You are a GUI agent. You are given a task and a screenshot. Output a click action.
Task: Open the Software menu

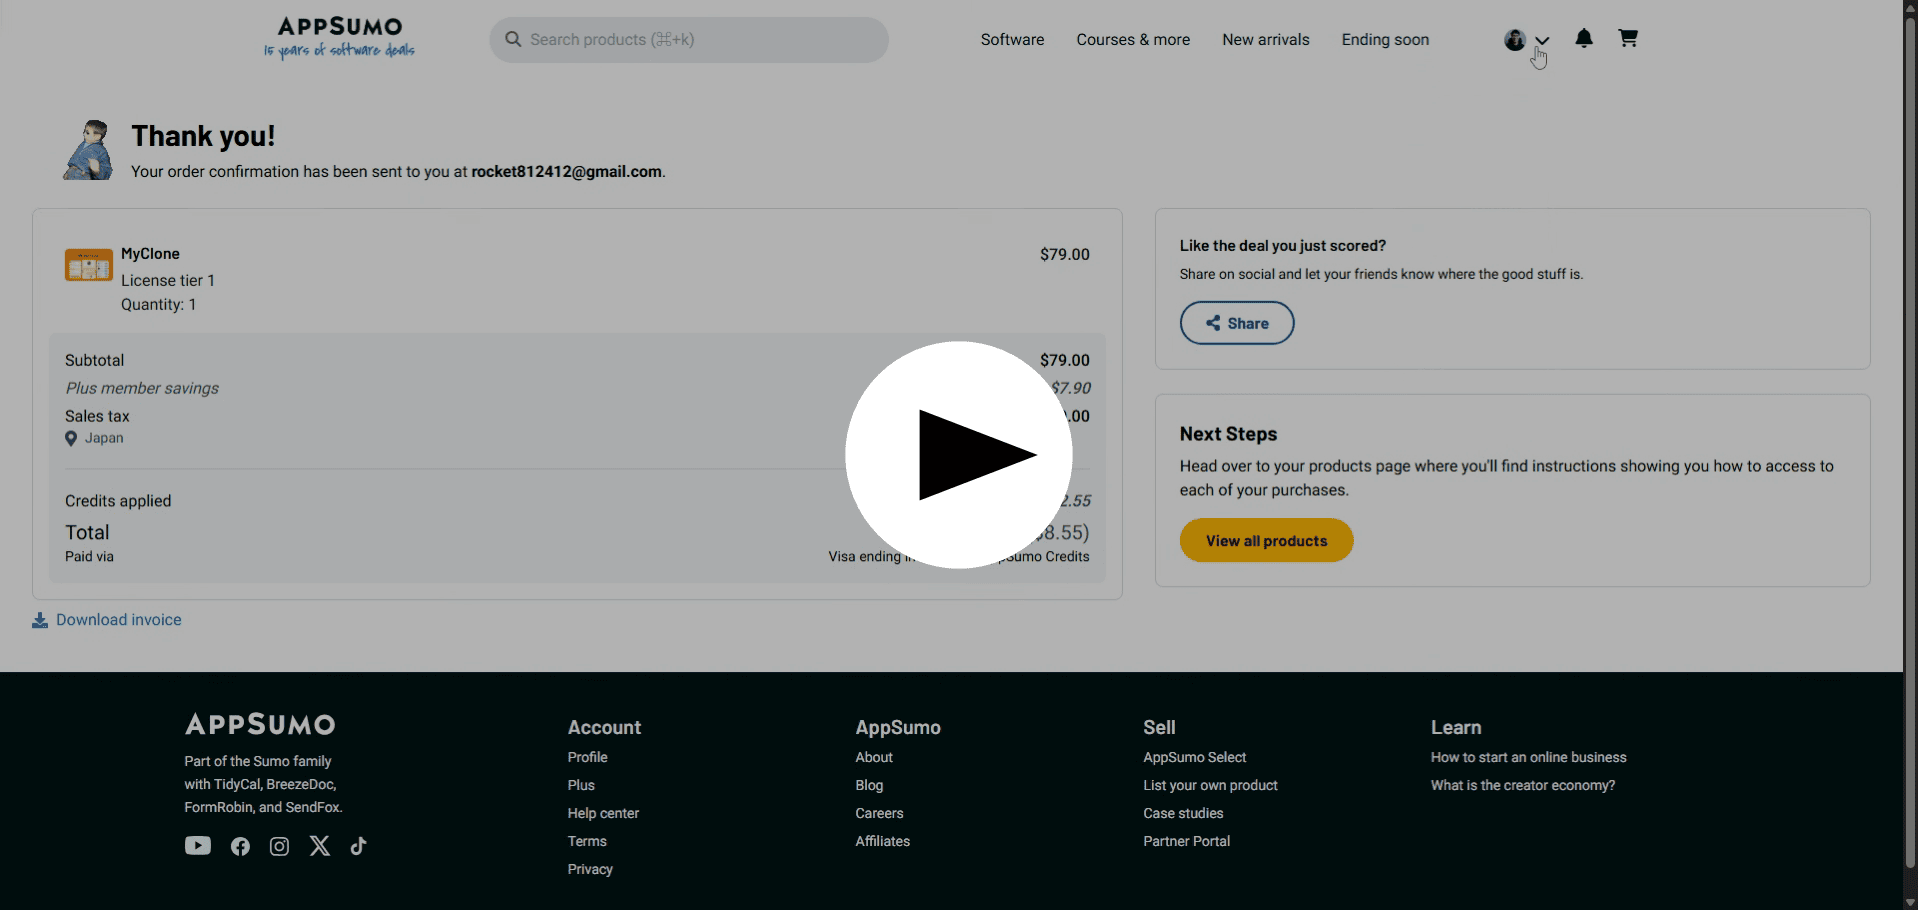click(x=1012, y=40)
